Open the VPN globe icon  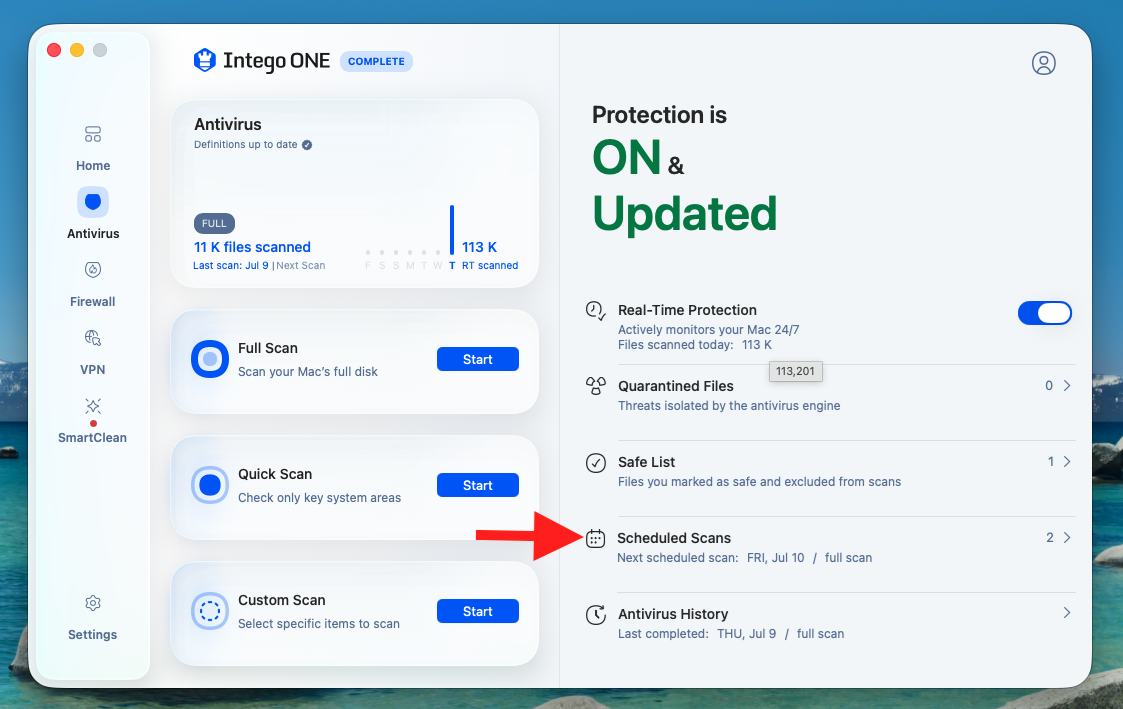[92, 337]
